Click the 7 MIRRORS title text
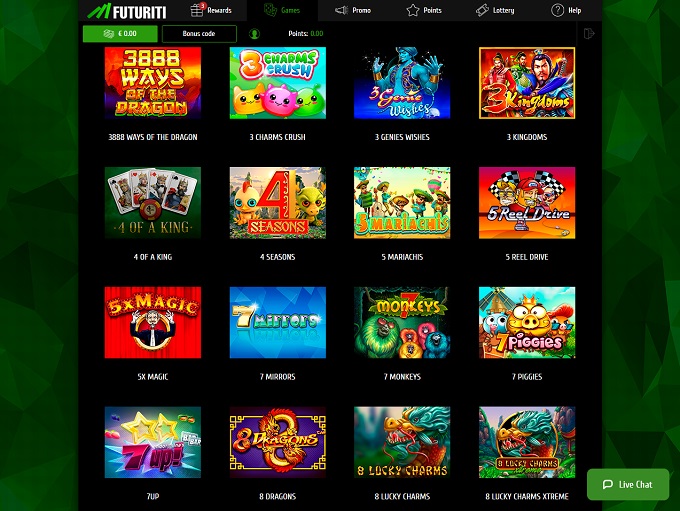The height and width of the screenshot is (511, 680). coord(278,377)
